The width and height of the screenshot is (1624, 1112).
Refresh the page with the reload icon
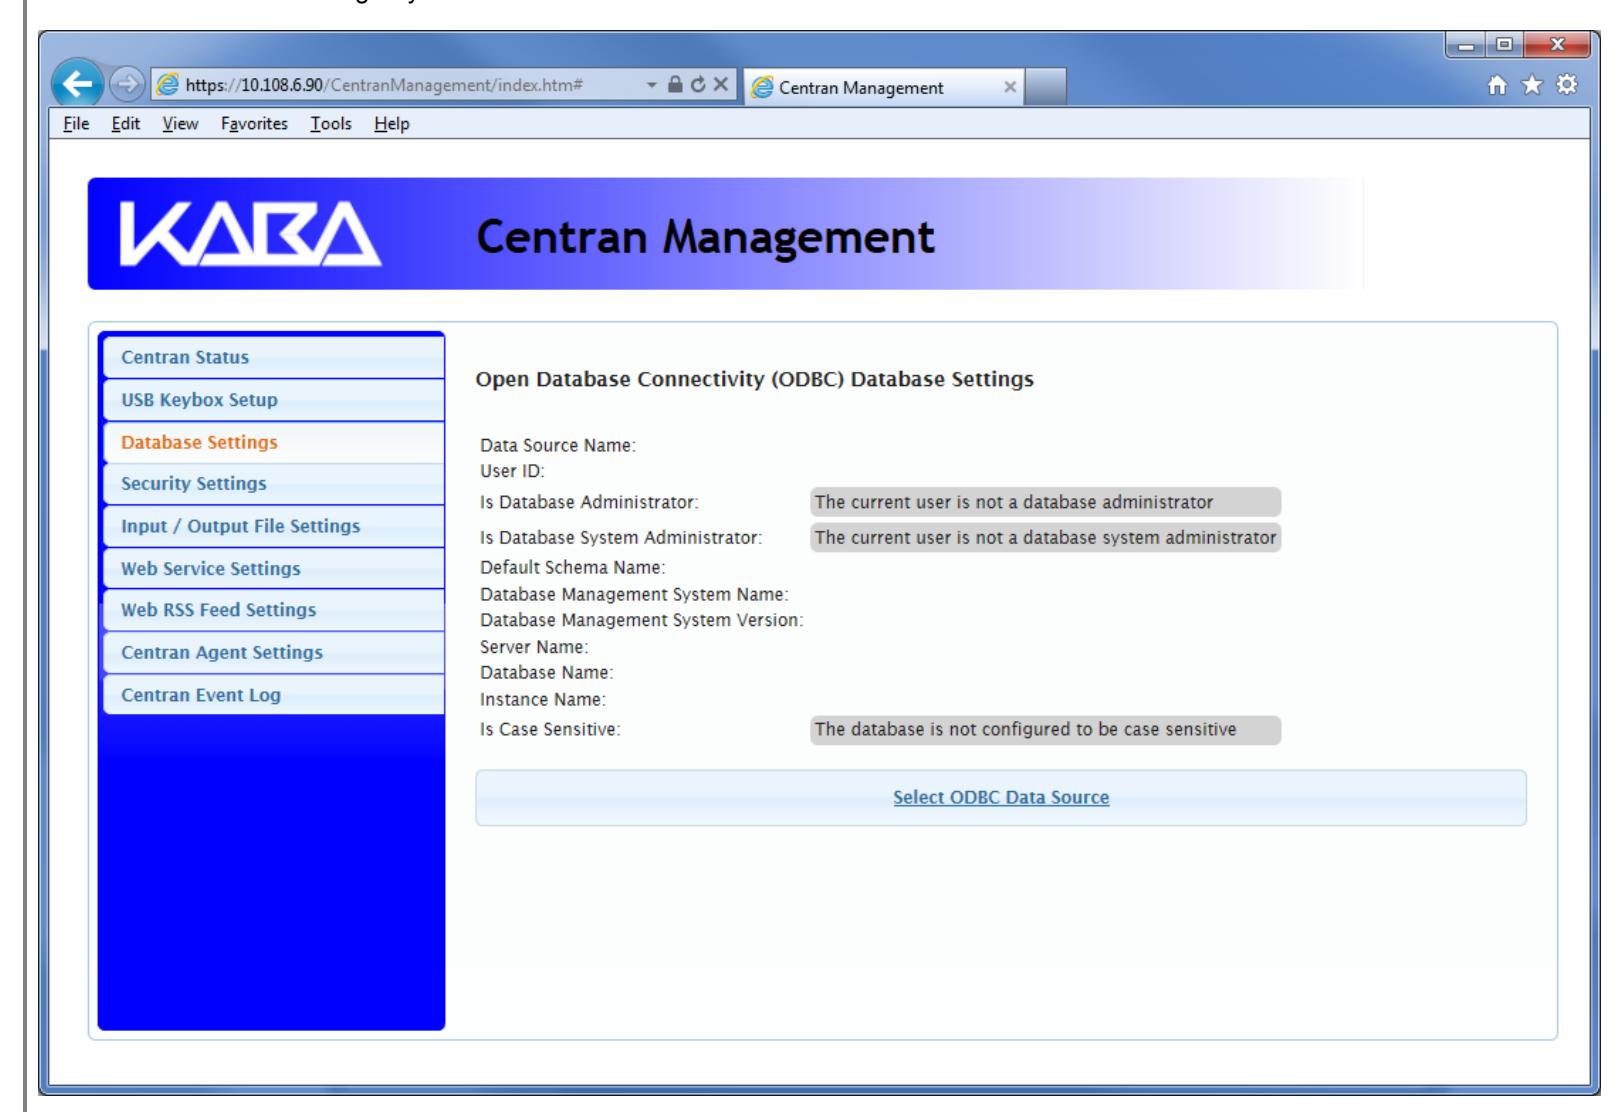pyautogui.click(x=697, y=86)
